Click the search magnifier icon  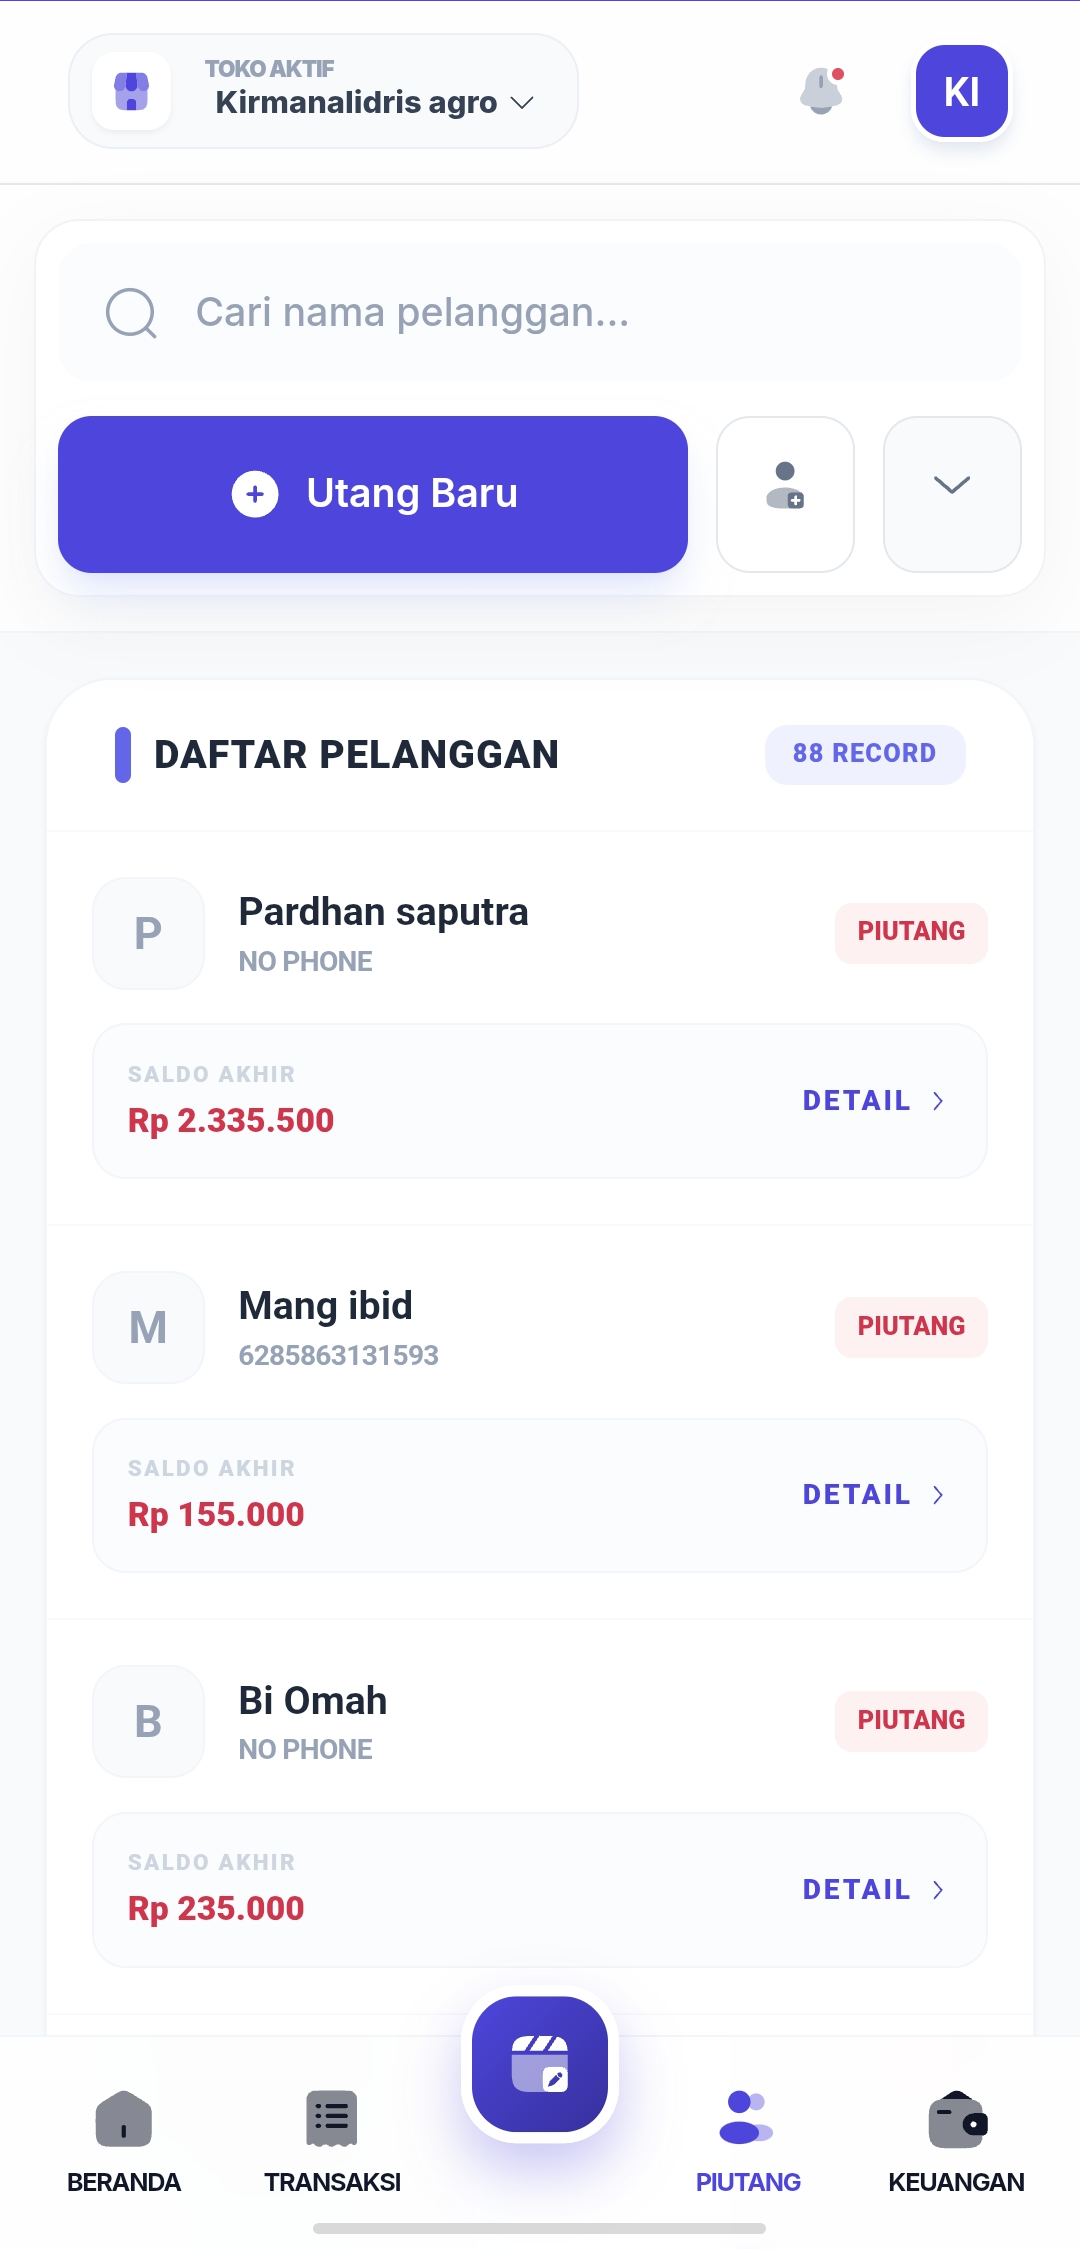(x=131, y=313)
